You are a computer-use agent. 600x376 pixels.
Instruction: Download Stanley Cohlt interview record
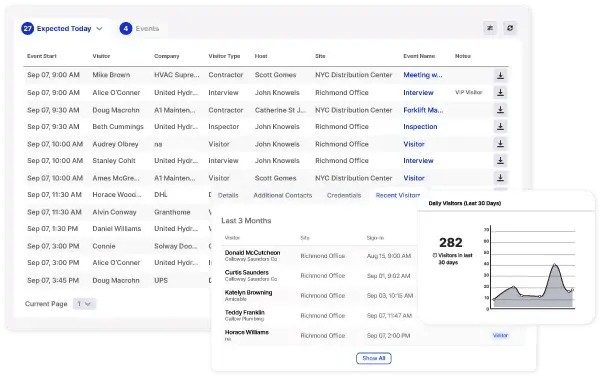coord(500,161)
